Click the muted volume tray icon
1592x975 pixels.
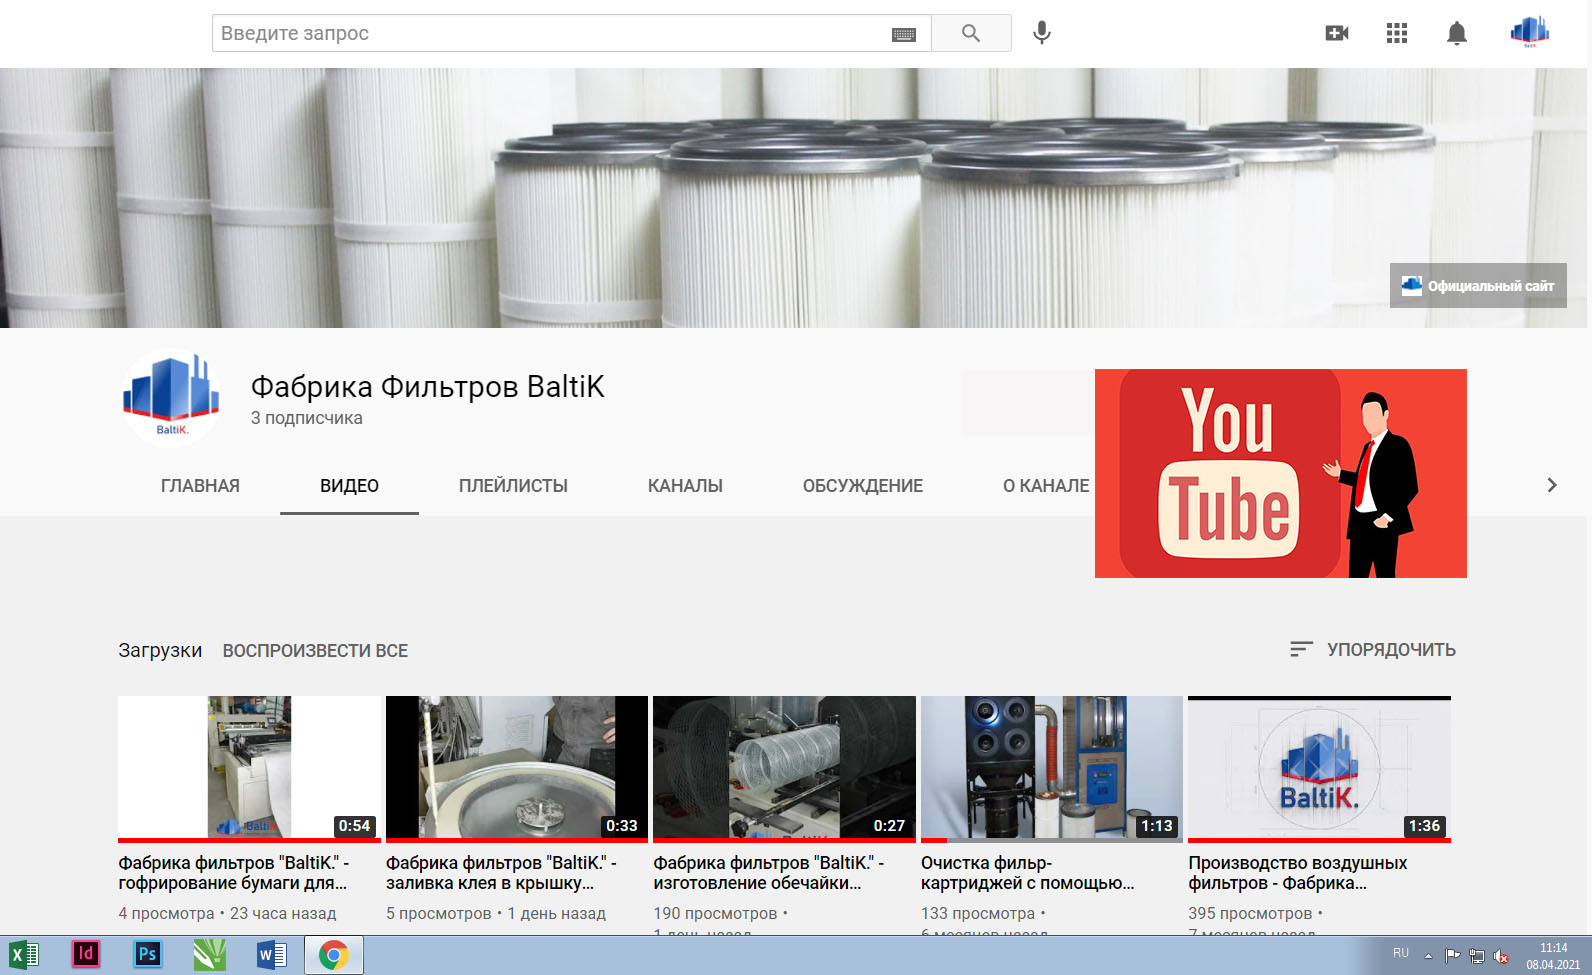point(1501,956)
